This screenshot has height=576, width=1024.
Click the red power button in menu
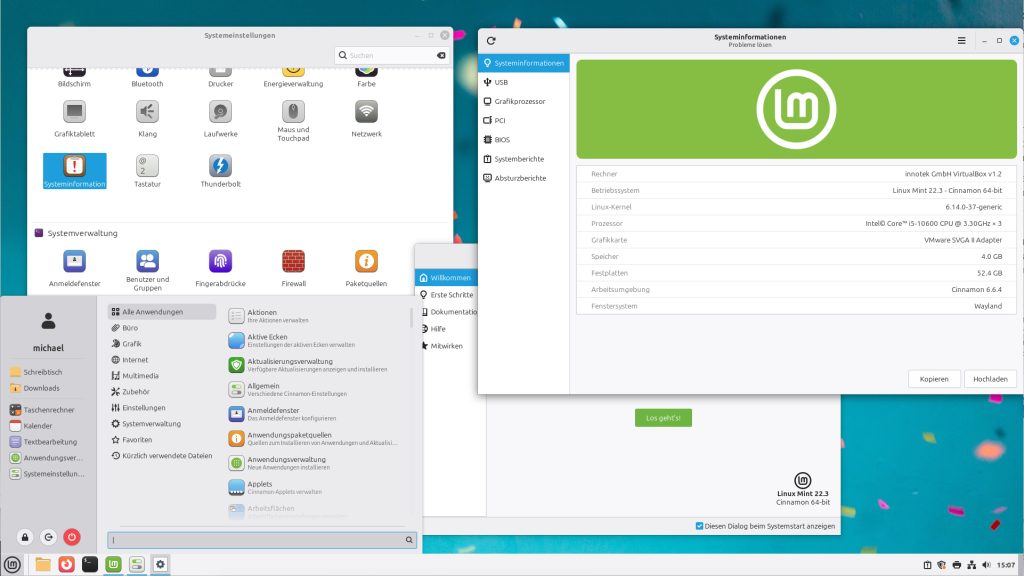click(x=71, y=537)
